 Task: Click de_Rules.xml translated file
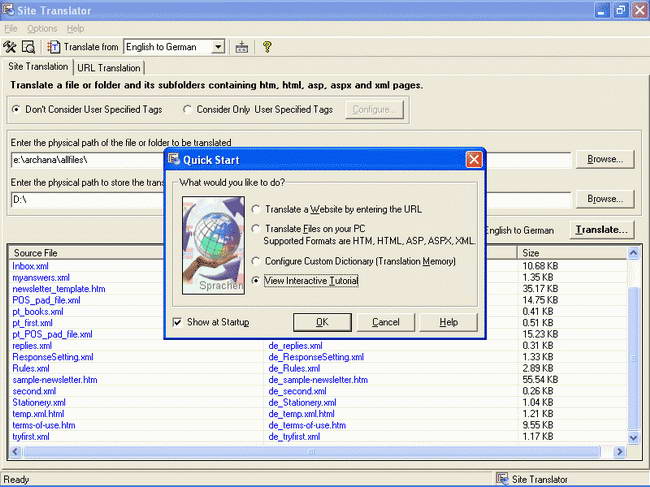294,368
